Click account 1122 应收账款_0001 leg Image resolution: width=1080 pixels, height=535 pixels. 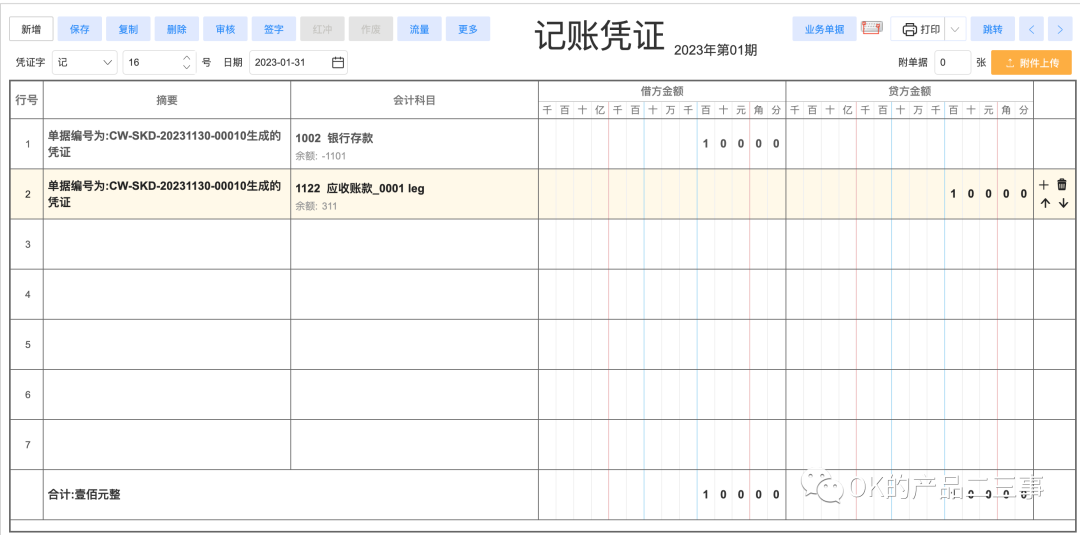click(360, 188)
